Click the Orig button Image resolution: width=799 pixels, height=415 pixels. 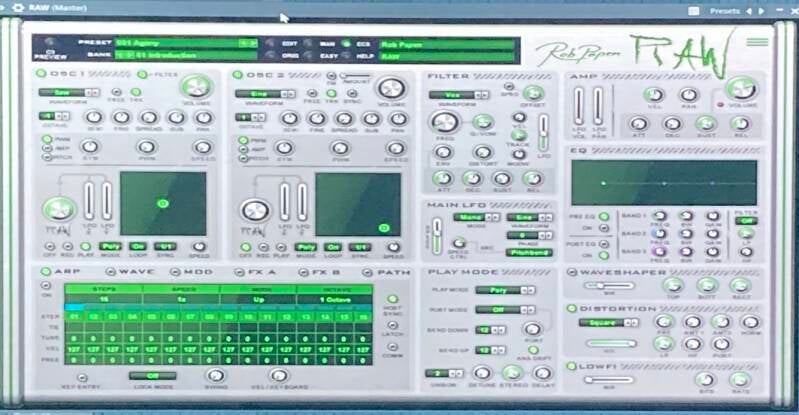pyautogui.click(x=270, y=55)
